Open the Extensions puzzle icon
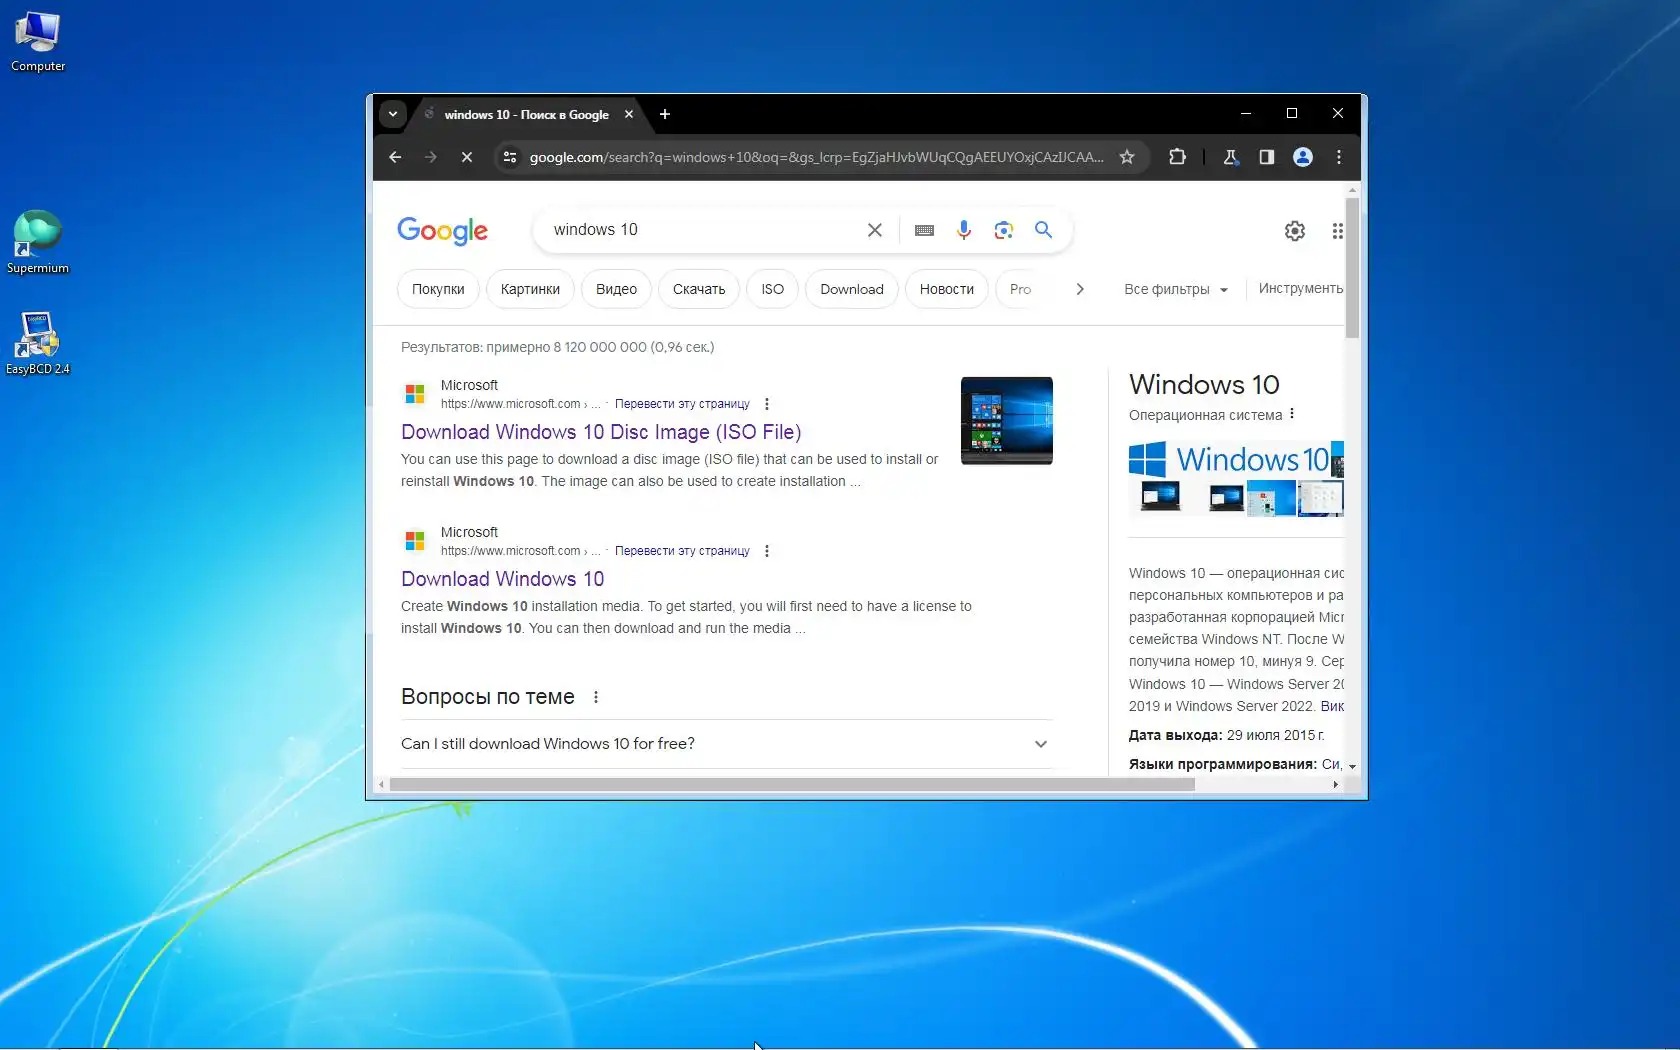Image resolution: width=1680 pixels, height=1050 pixels. coord(1177,157)
